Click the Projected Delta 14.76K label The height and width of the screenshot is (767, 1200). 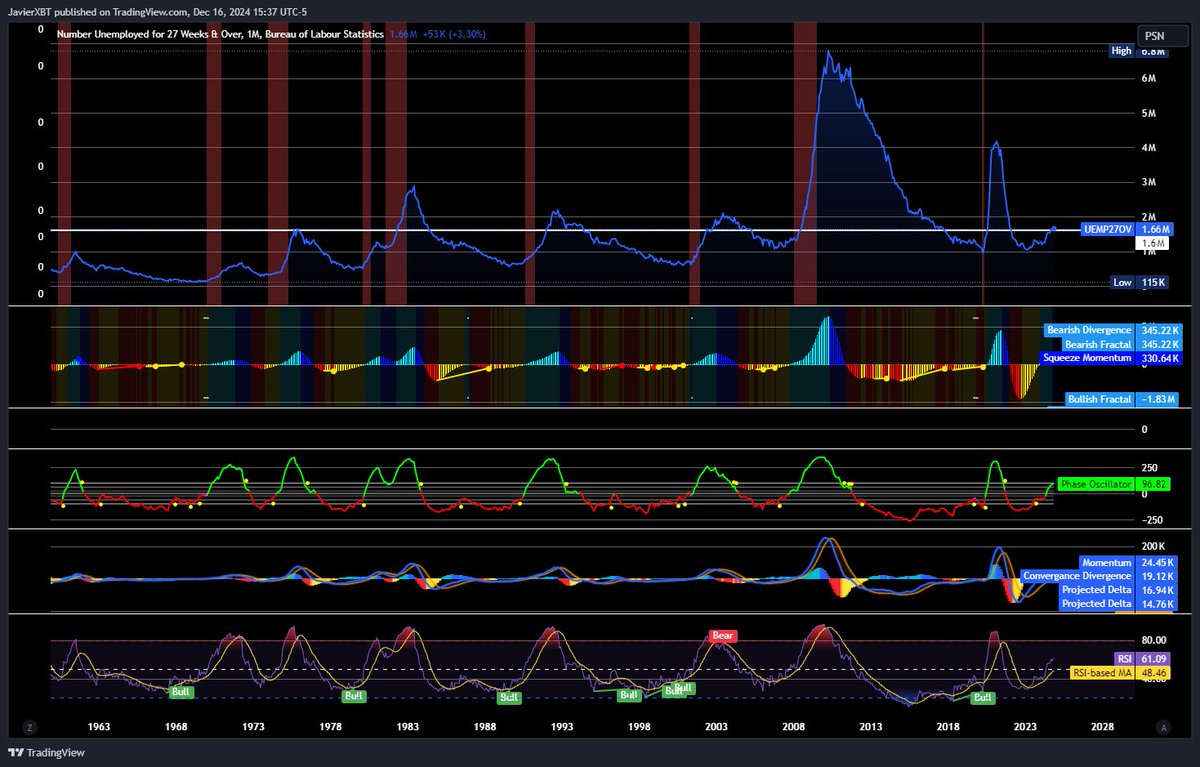(1119, 603)
